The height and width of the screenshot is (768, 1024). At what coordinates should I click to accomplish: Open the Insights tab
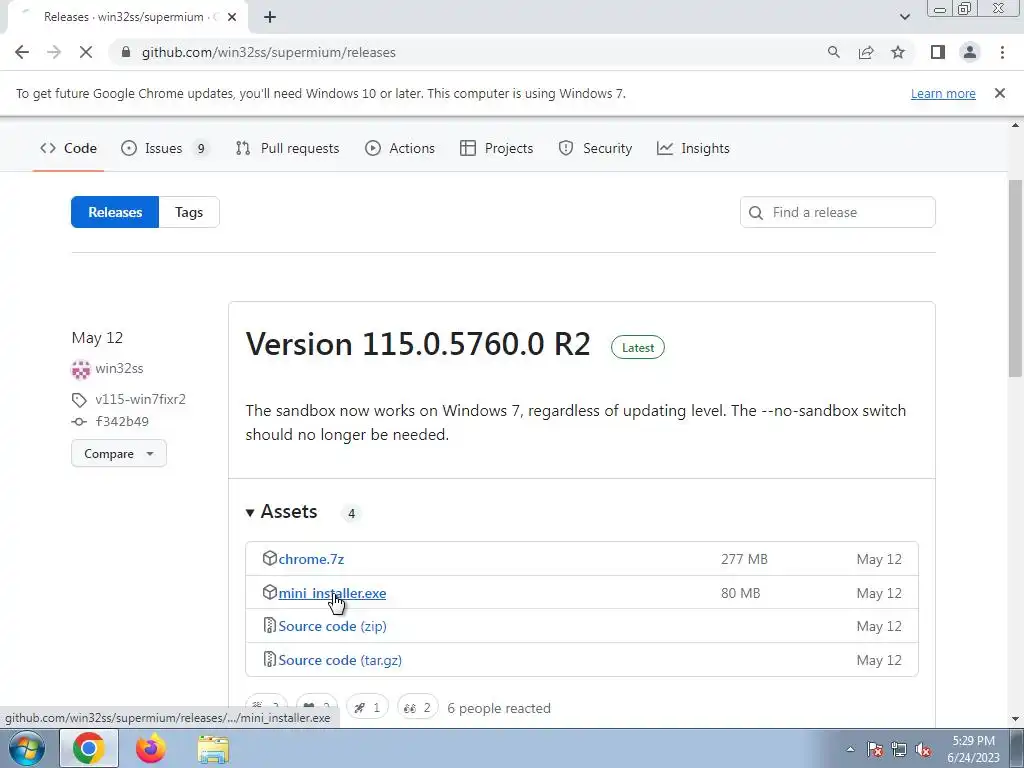pyautogui.click(x=693, y=148)
